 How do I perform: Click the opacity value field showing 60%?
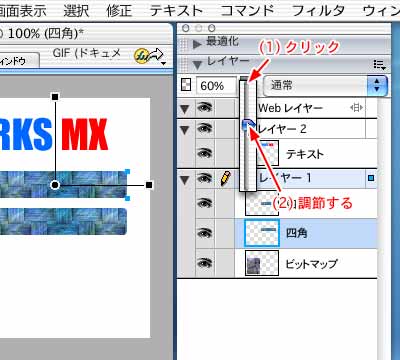pyautogui.click(x=216, y=86)
